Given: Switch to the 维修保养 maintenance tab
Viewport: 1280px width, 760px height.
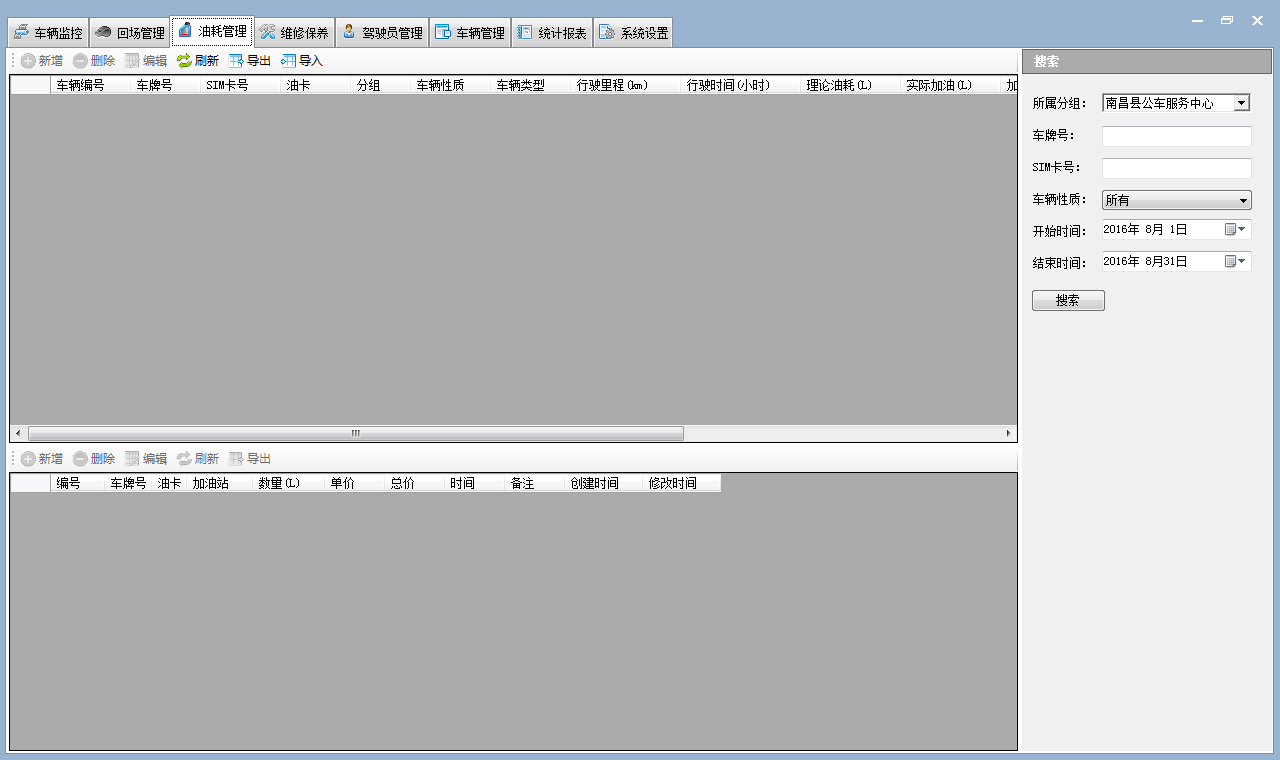Looking at the screenshot, I should coord(294,33).
